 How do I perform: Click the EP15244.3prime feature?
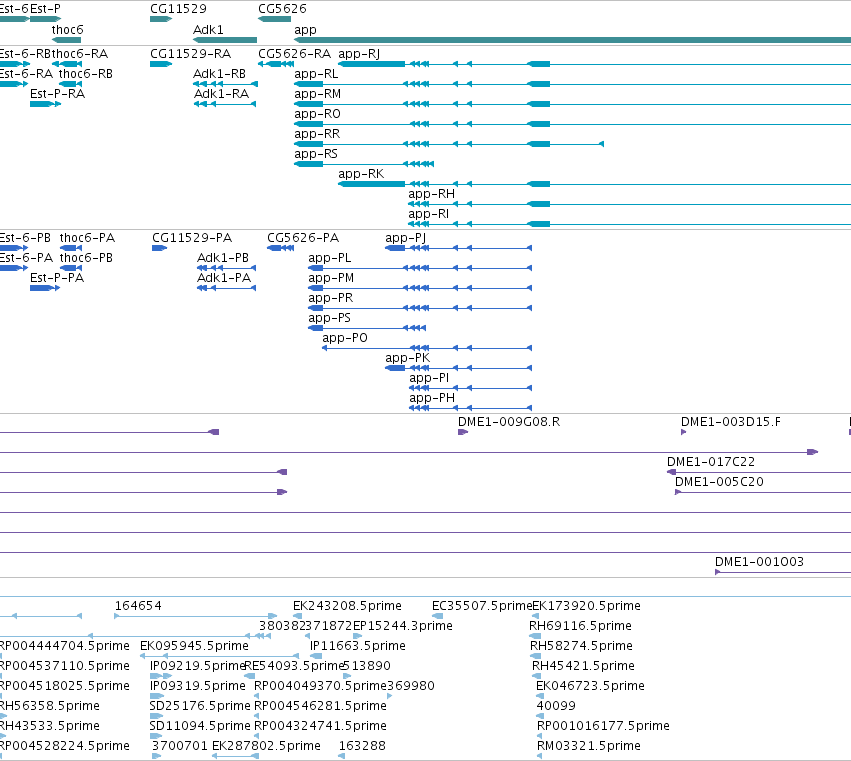tap(403, 626)
